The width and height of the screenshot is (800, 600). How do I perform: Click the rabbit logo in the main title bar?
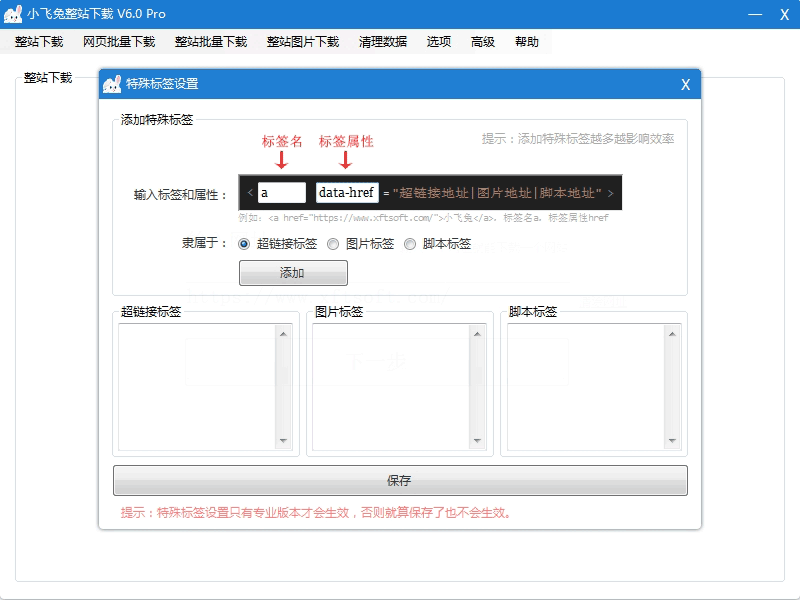13,14
